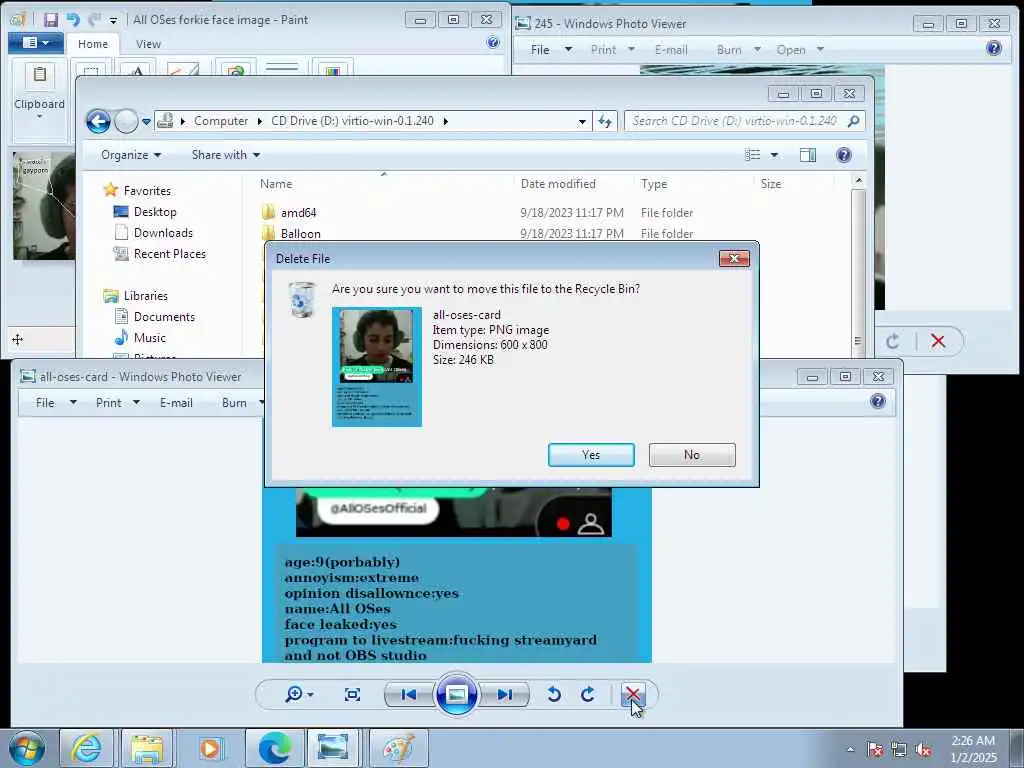The height and width of the screenshot is (768, 1024).
Task: Open Documents library in navigation pane
Action: (164, 317)
